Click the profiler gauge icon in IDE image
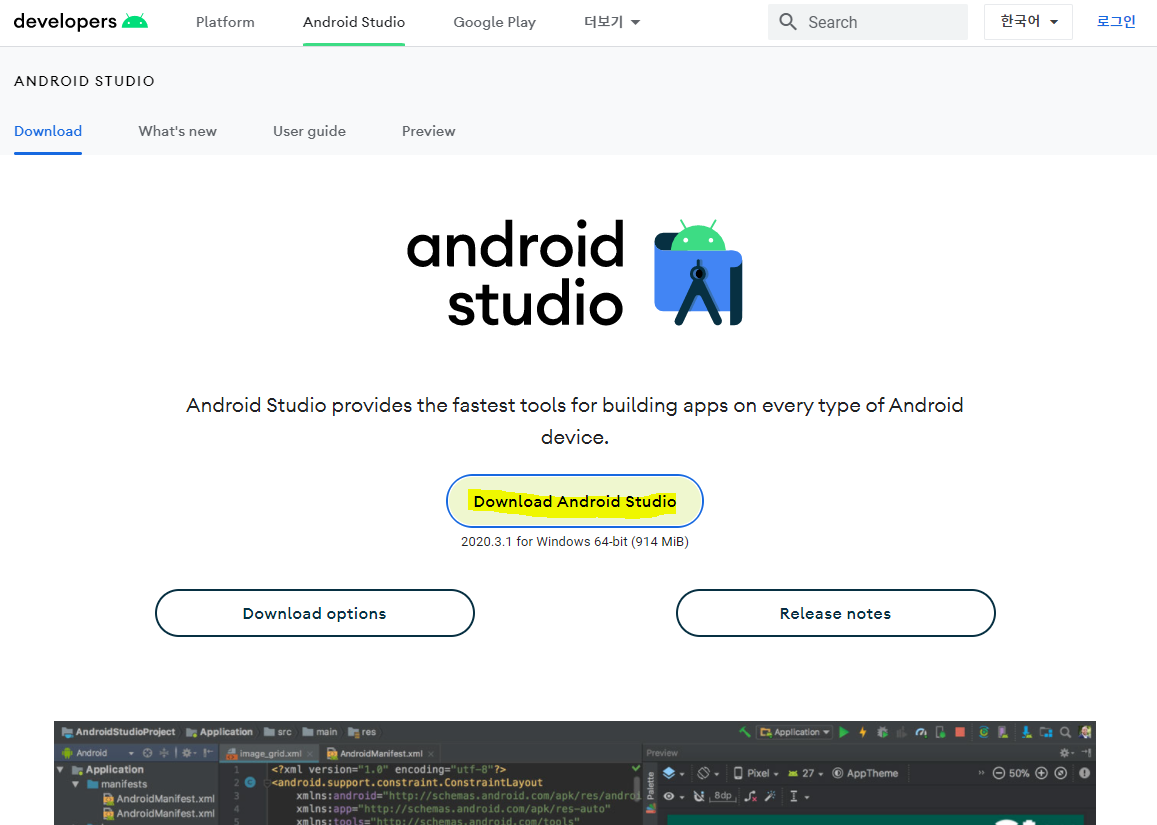The height and width of the screenshot is (825, 1157). coord(921,732)
